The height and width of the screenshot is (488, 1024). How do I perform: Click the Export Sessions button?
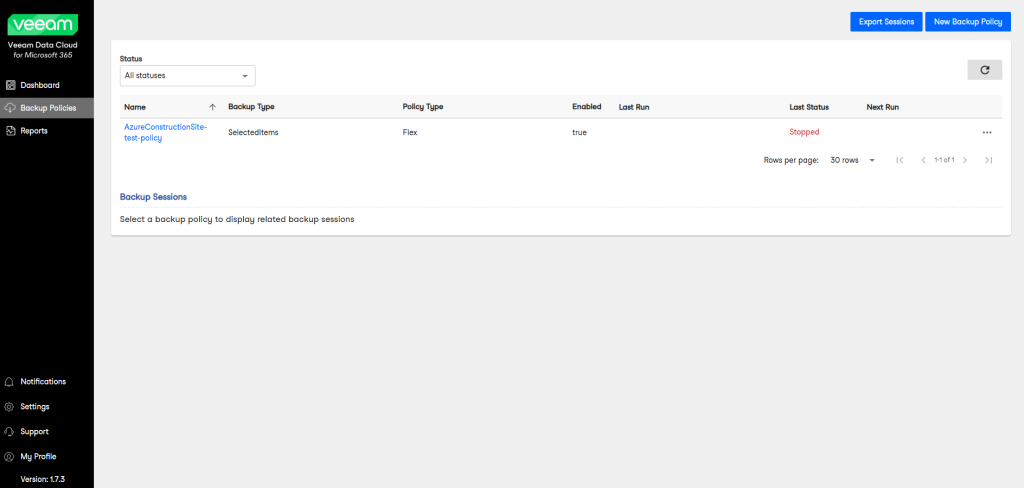pyautogui.click(x=886, y=22)
